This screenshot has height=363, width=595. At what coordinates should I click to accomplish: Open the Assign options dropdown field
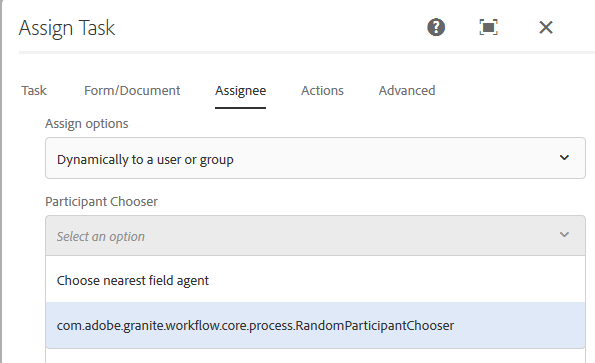click(x=315, y=158)
